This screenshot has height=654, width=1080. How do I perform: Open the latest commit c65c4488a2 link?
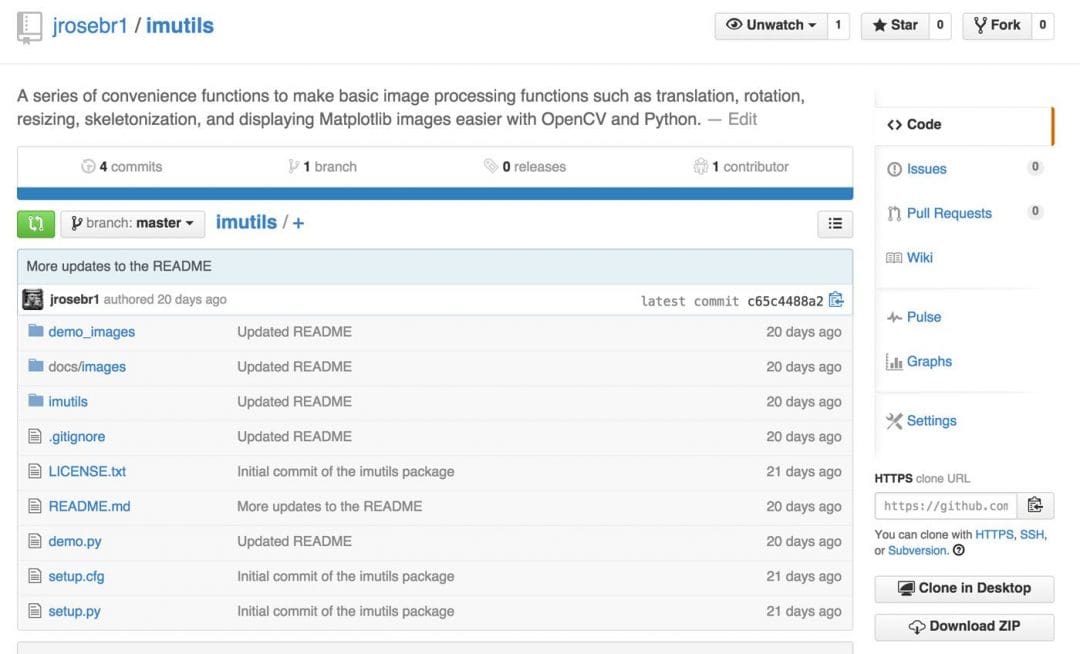pyautogui.click(x=785, y=301)
